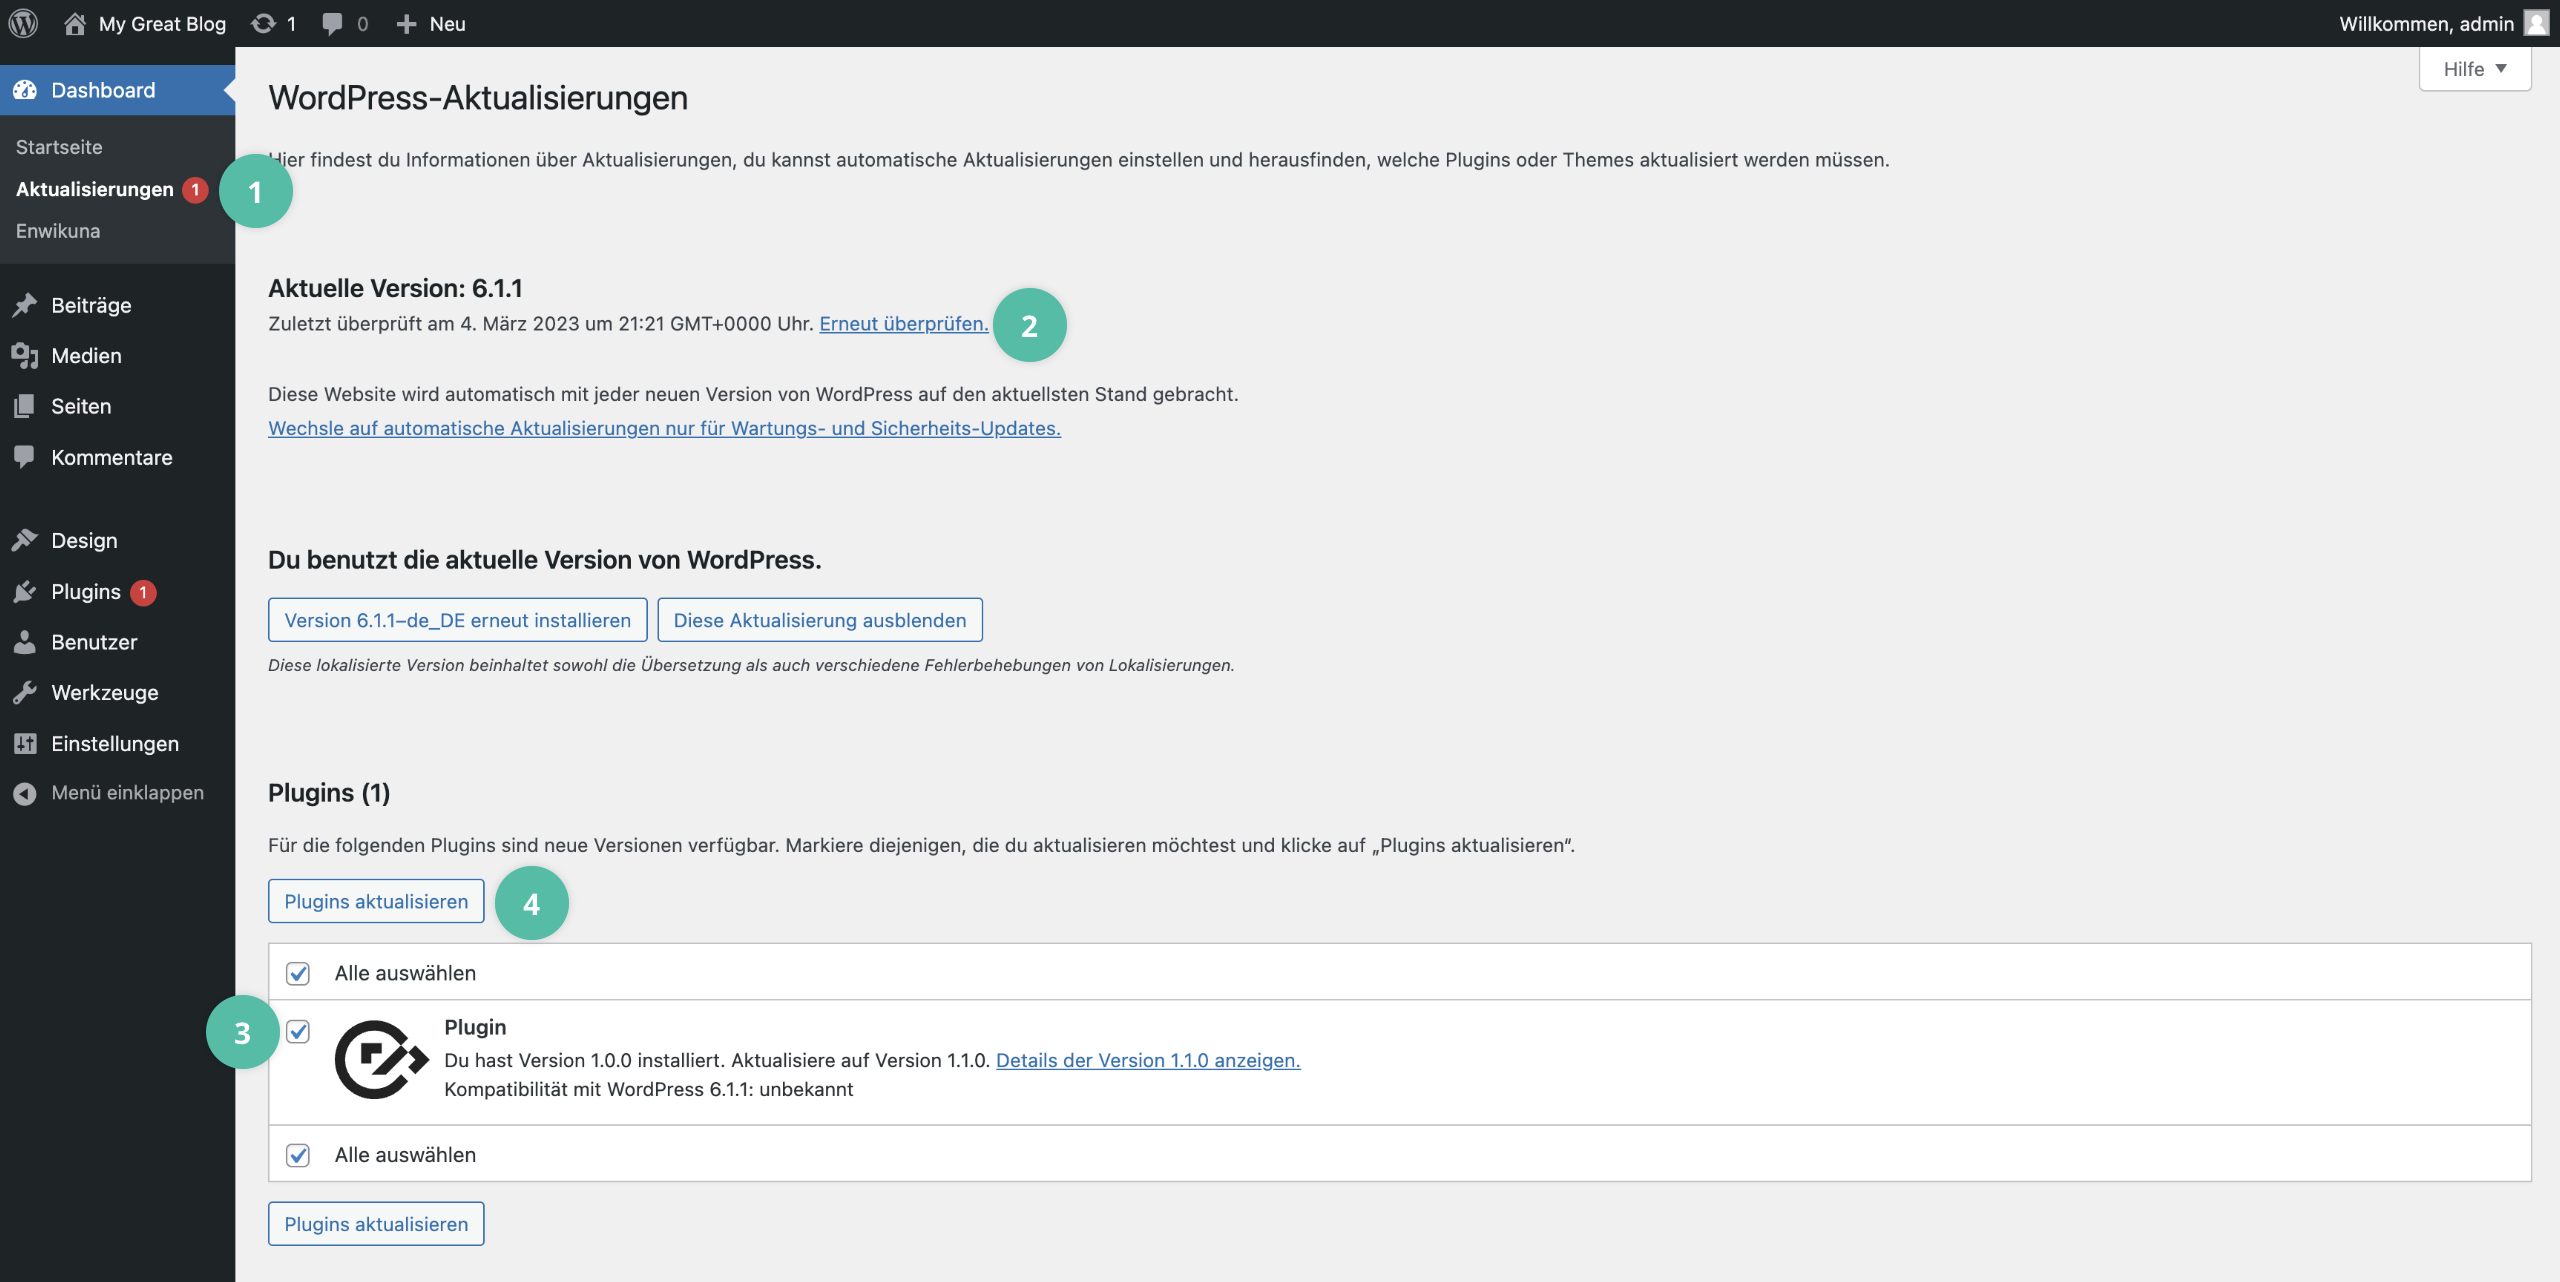Click the home icon beside My Great Blog
The width and height of the screenshot is (2560, 1282).
[x=75, y=23]
